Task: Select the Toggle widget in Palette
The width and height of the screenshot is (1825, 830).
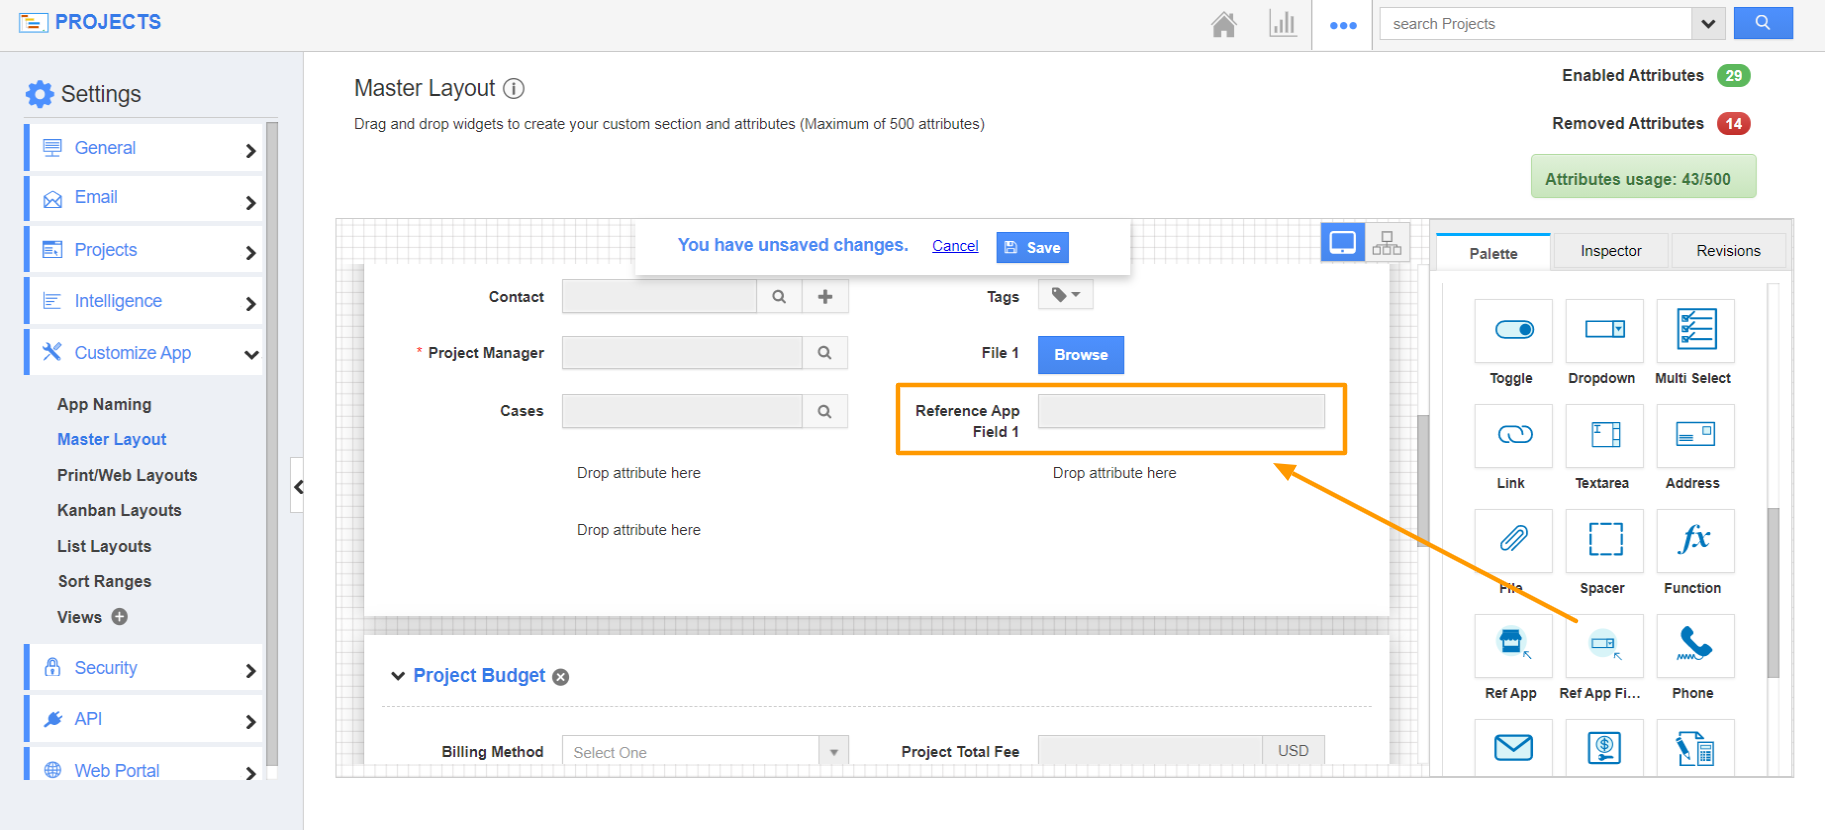Action: tap(1513, 331)
